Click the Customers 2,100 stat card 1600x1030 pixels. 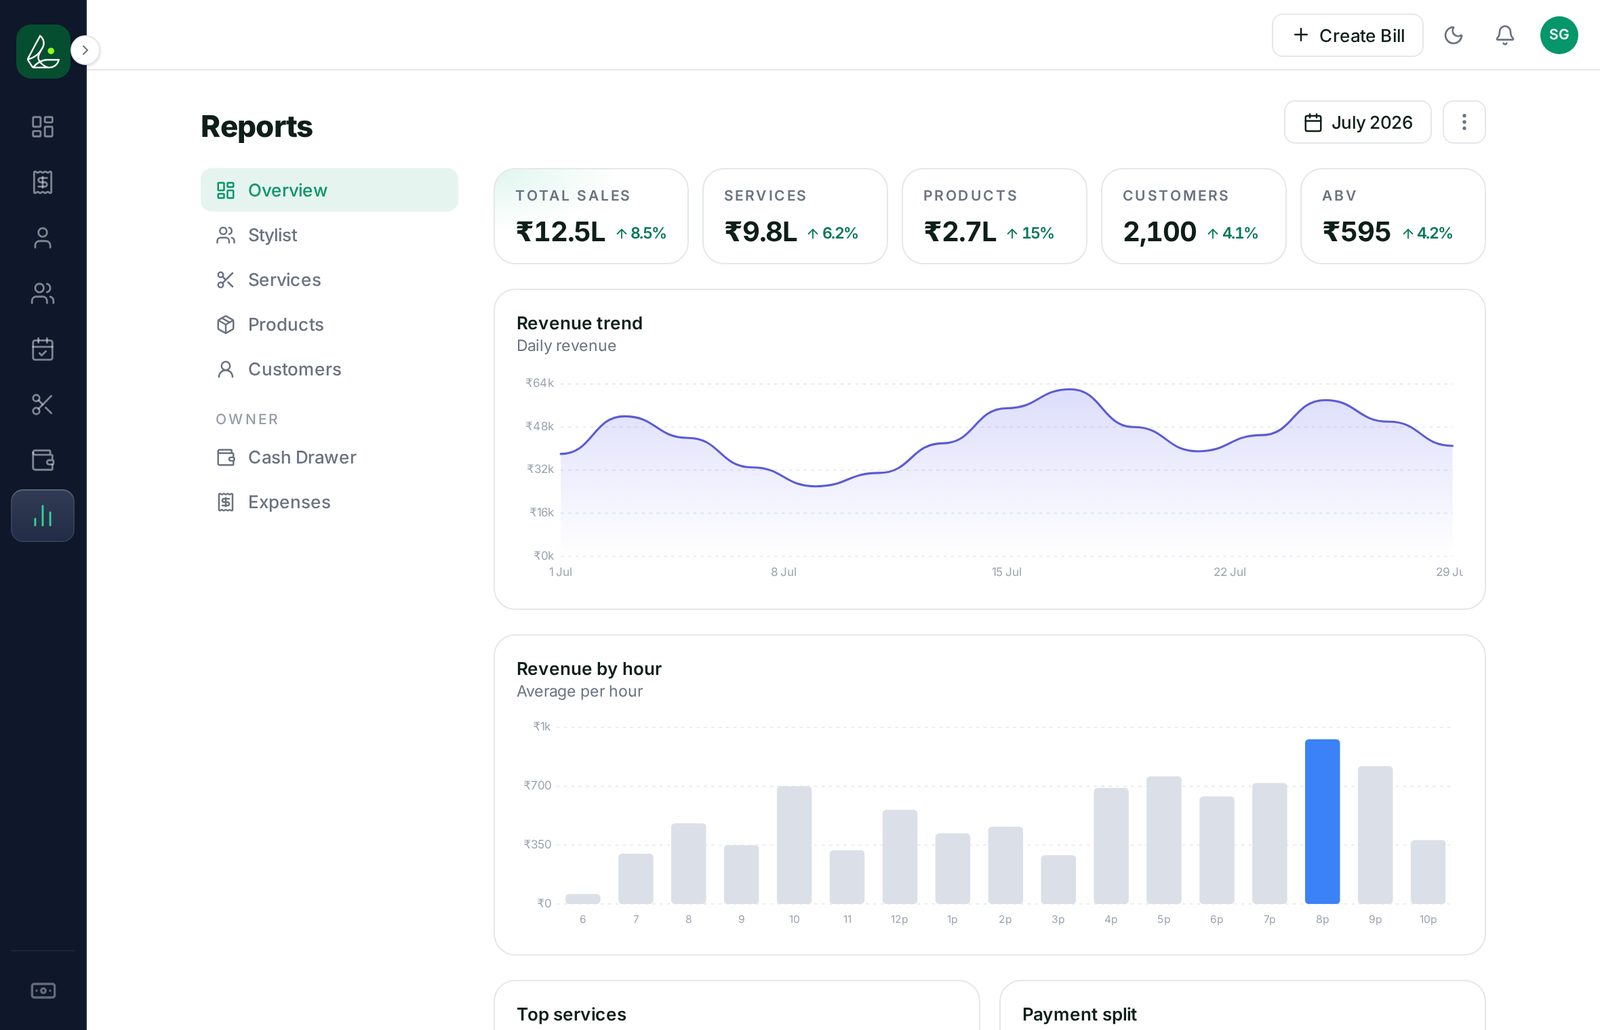coord(1193,216)
